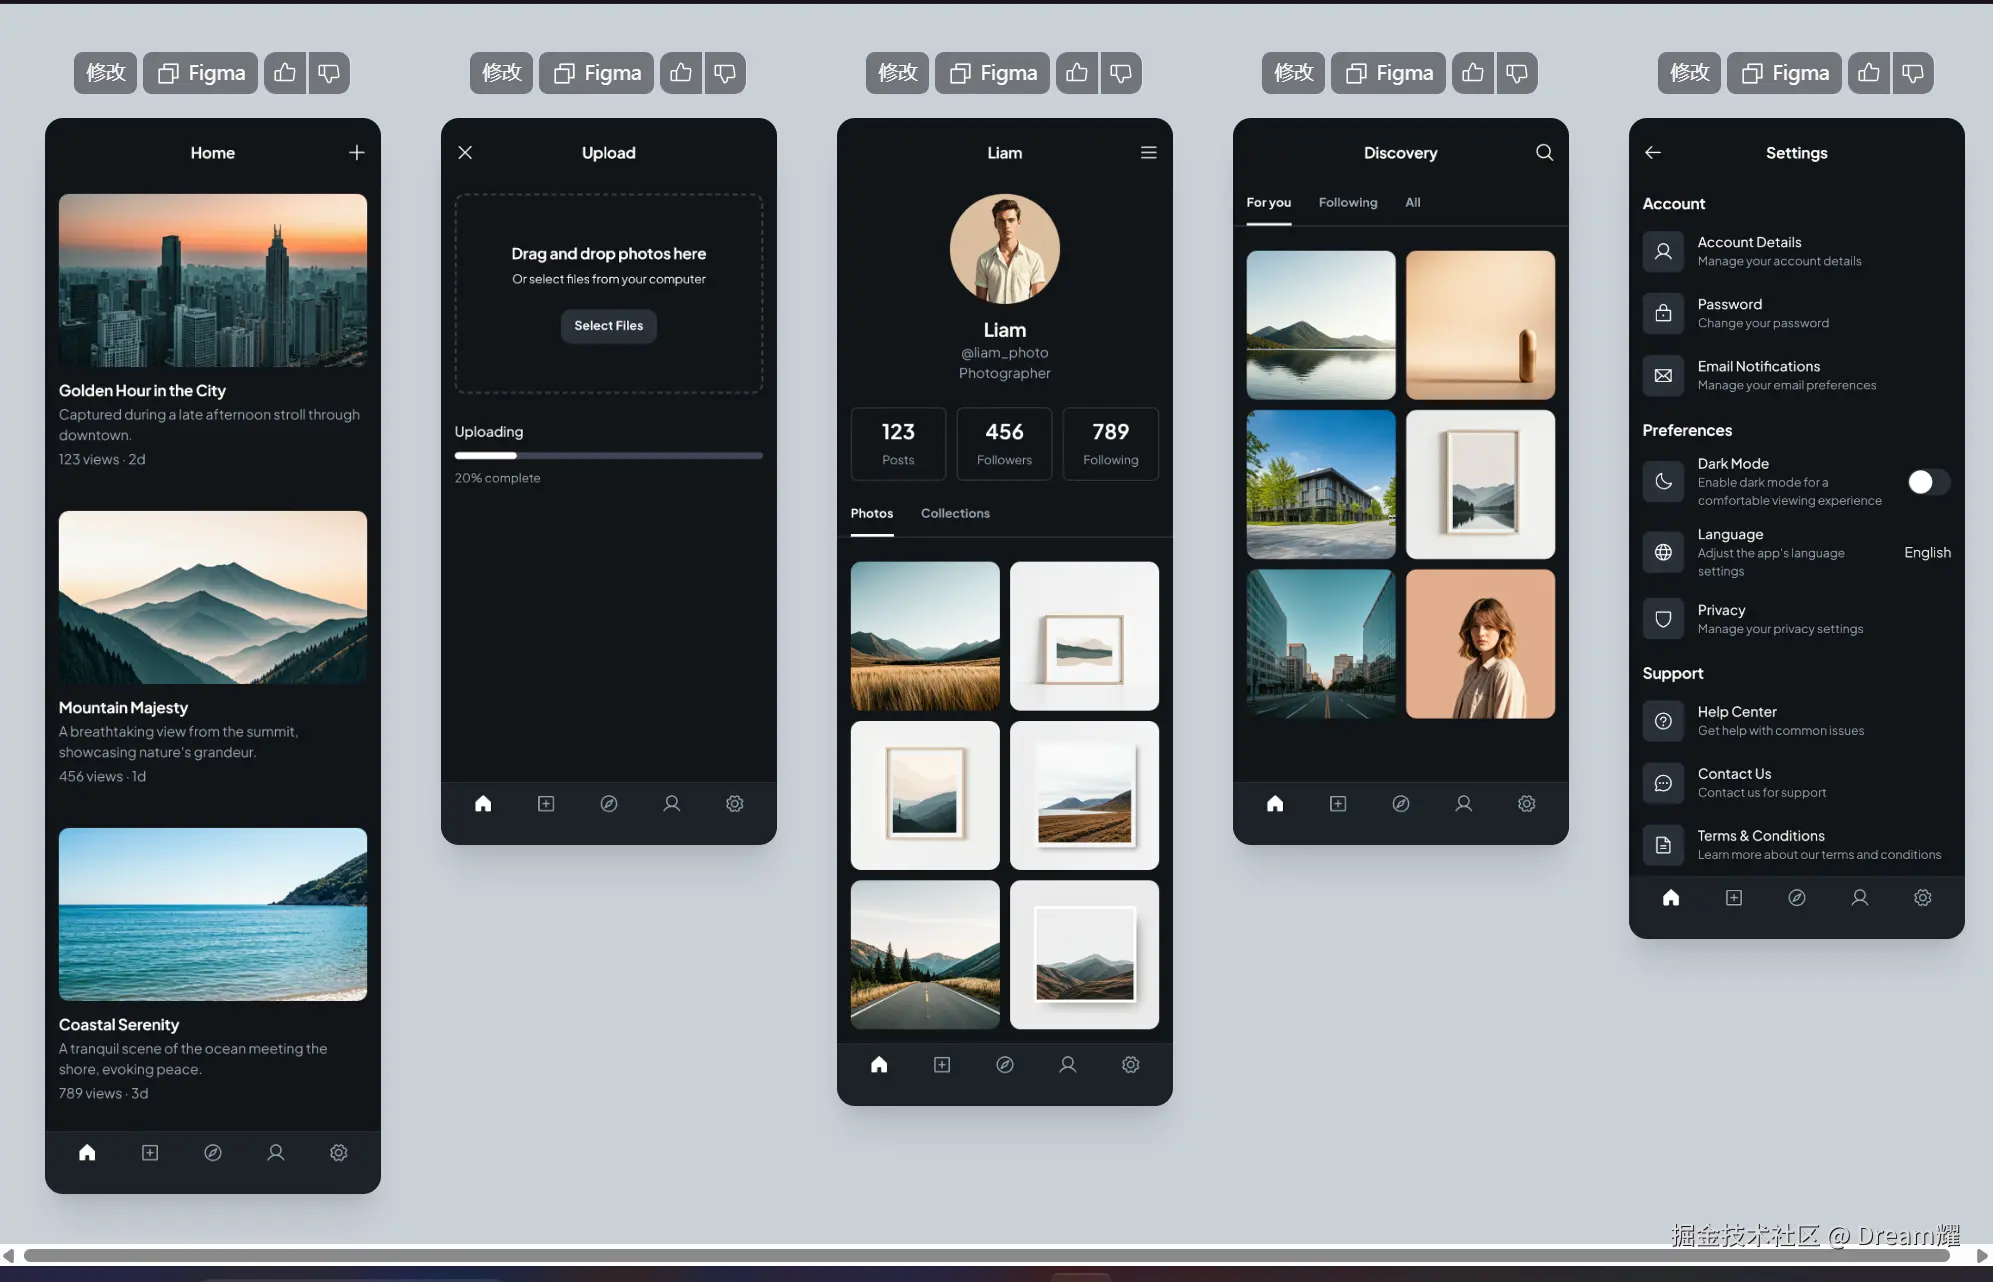The width and height of the screenshot is (1993, 1282).
Task: Change Language value English
Action: (x=1927, y=552)
